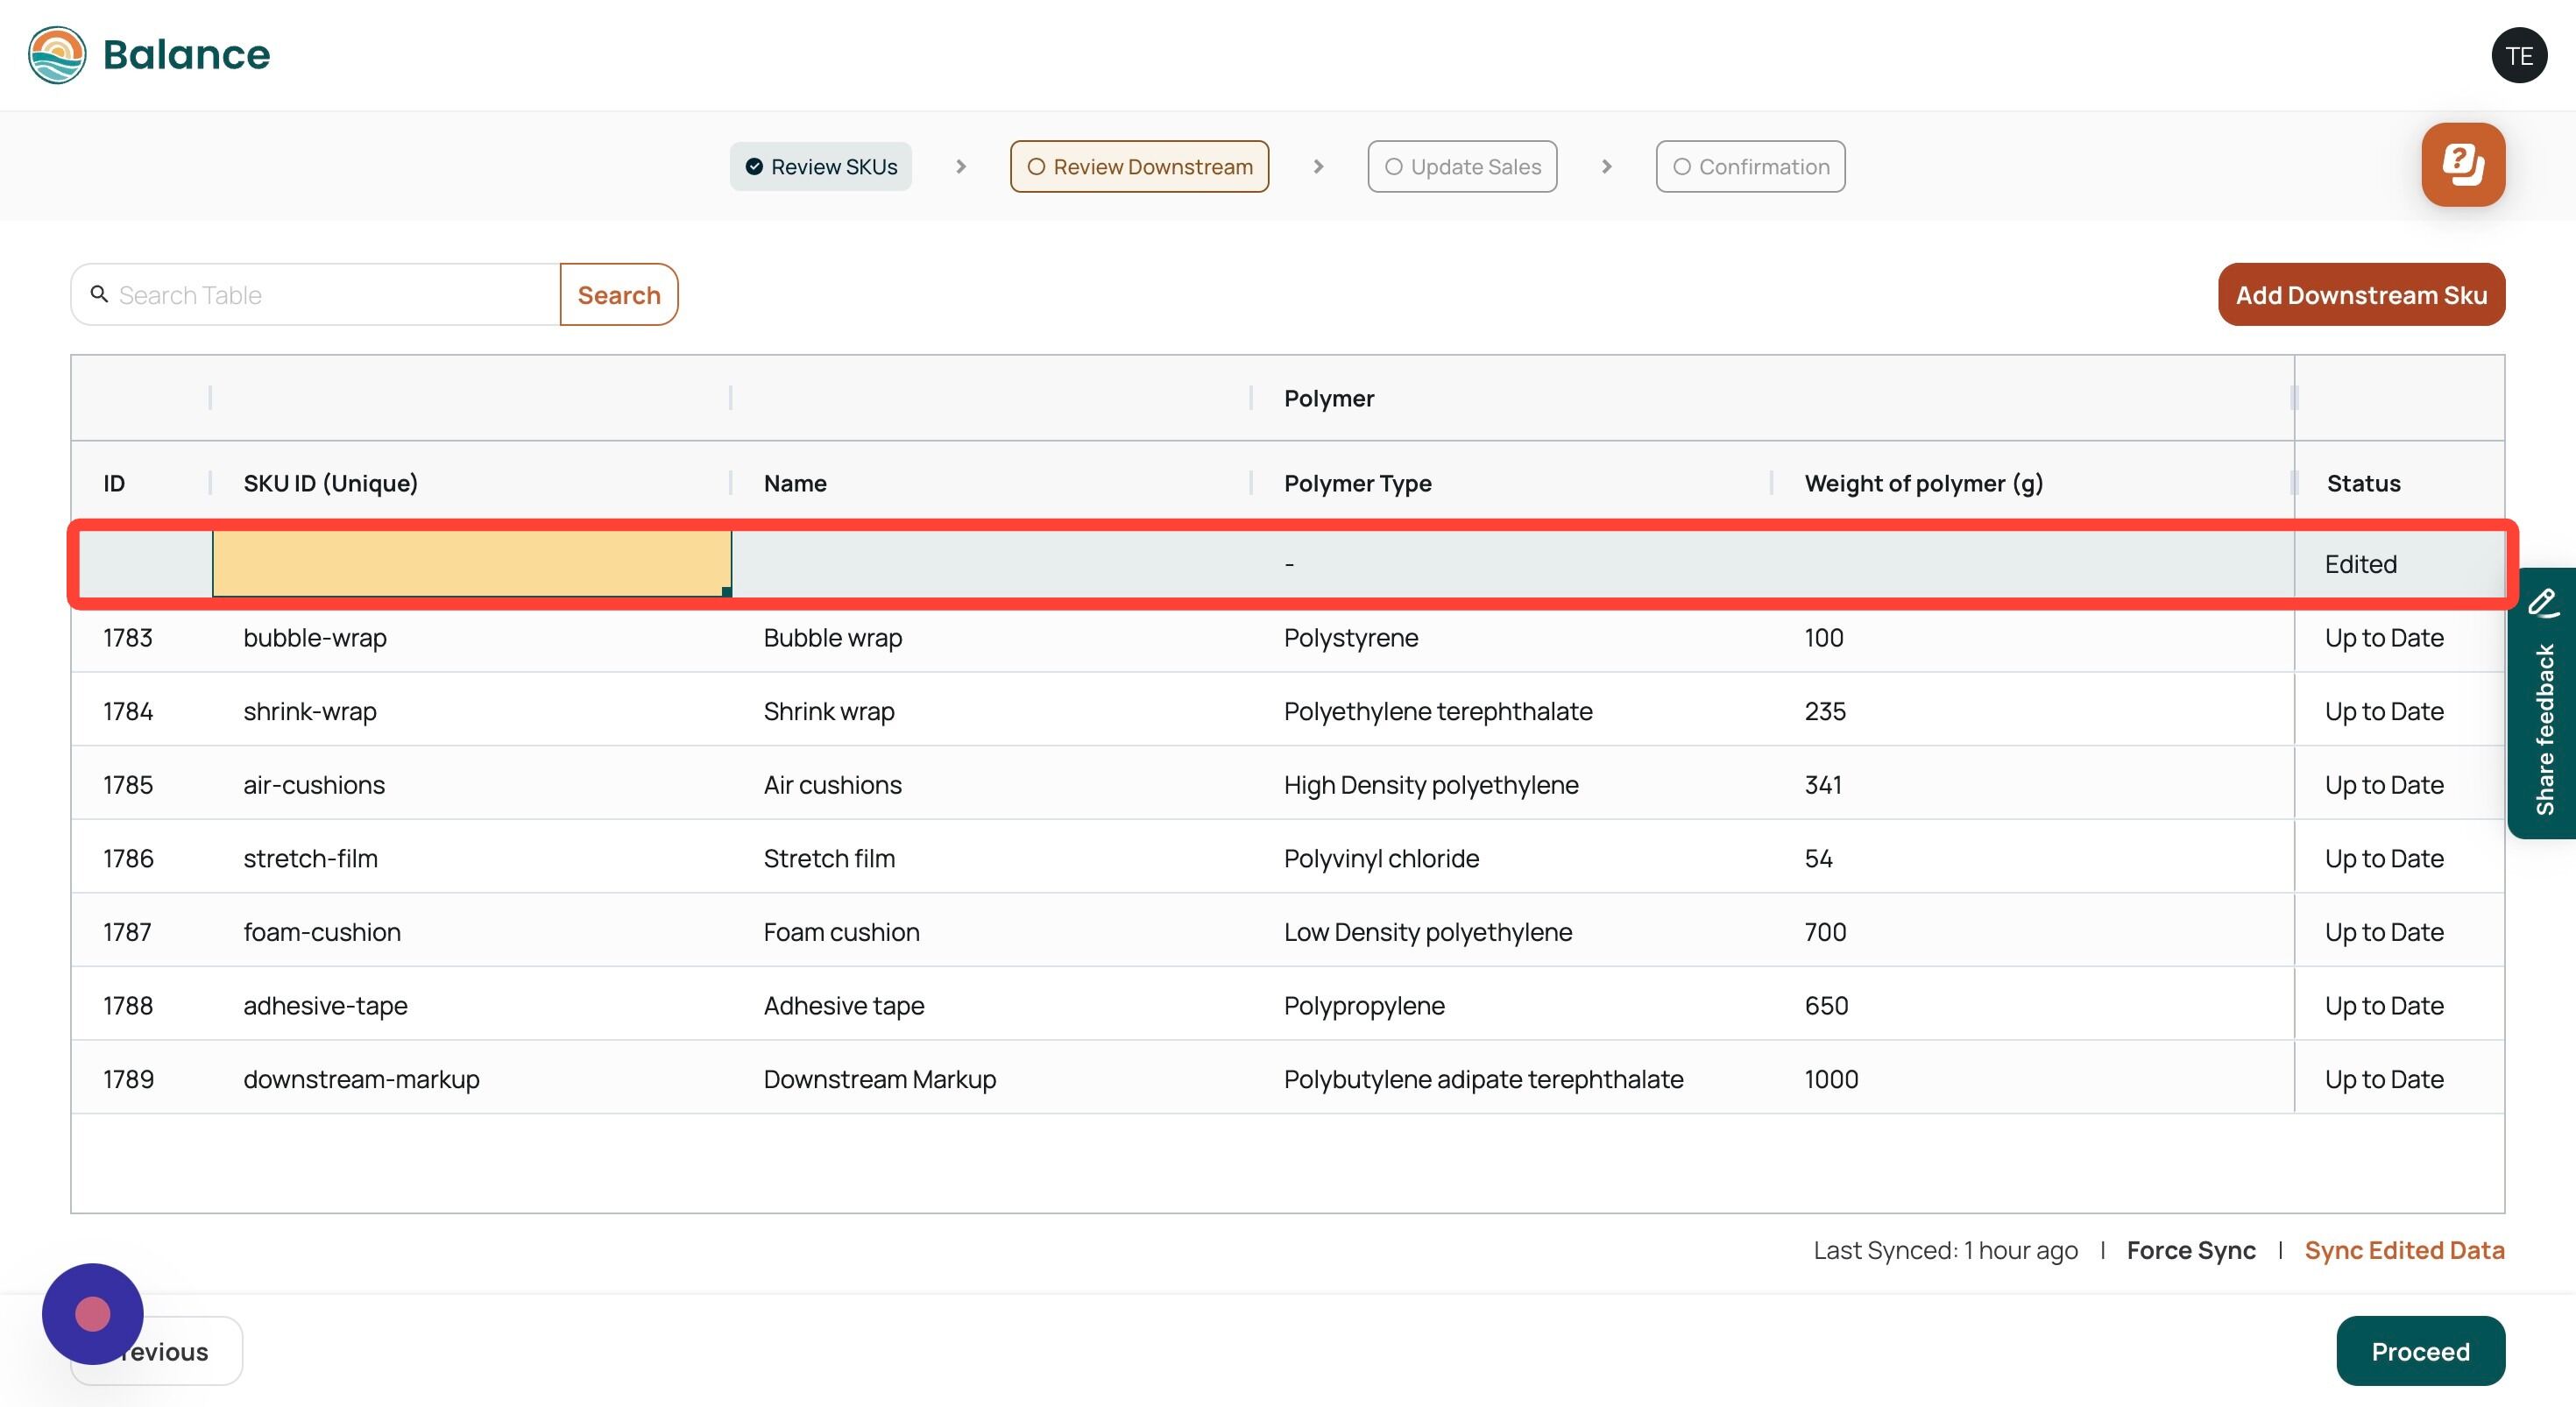Sort by the Name column header
The height and width of the screenshot is (1407, 2576).
(991, 483)
